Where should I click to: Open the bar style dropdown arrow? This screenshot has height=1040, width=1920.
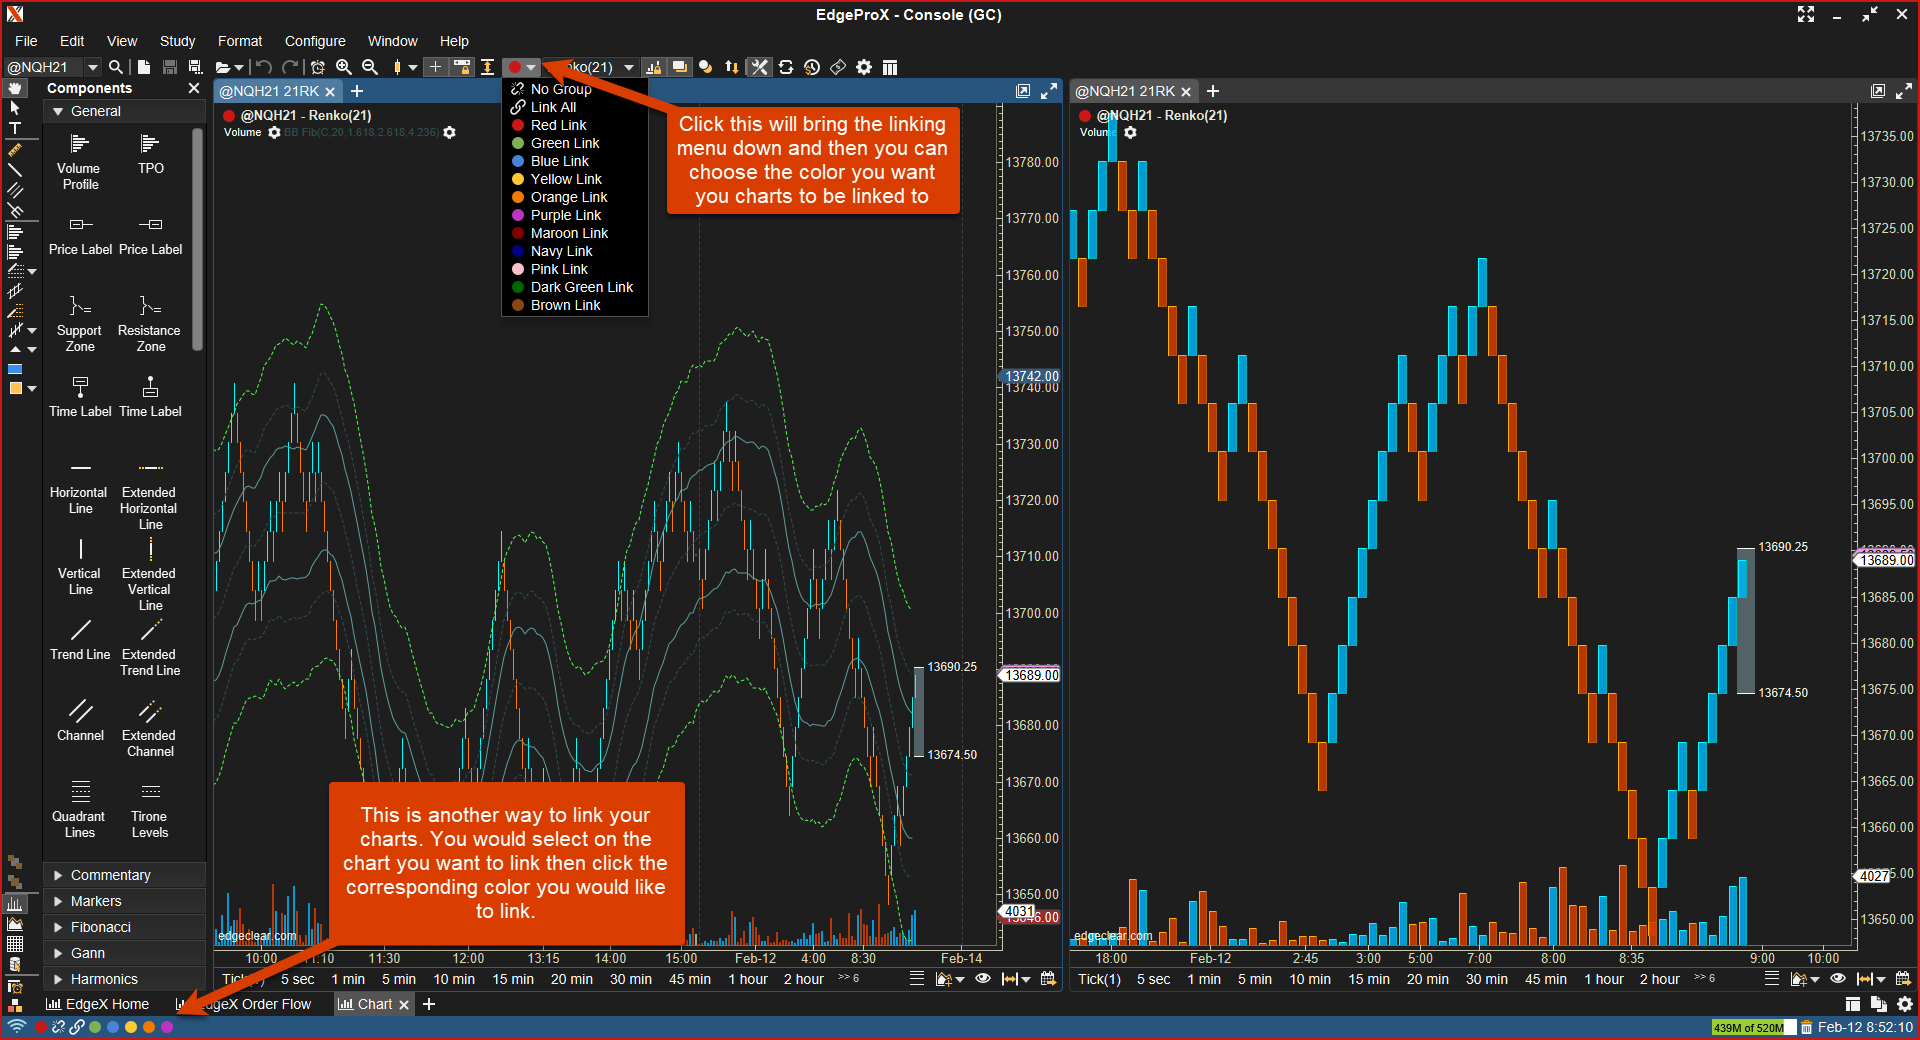click(412, 67)
